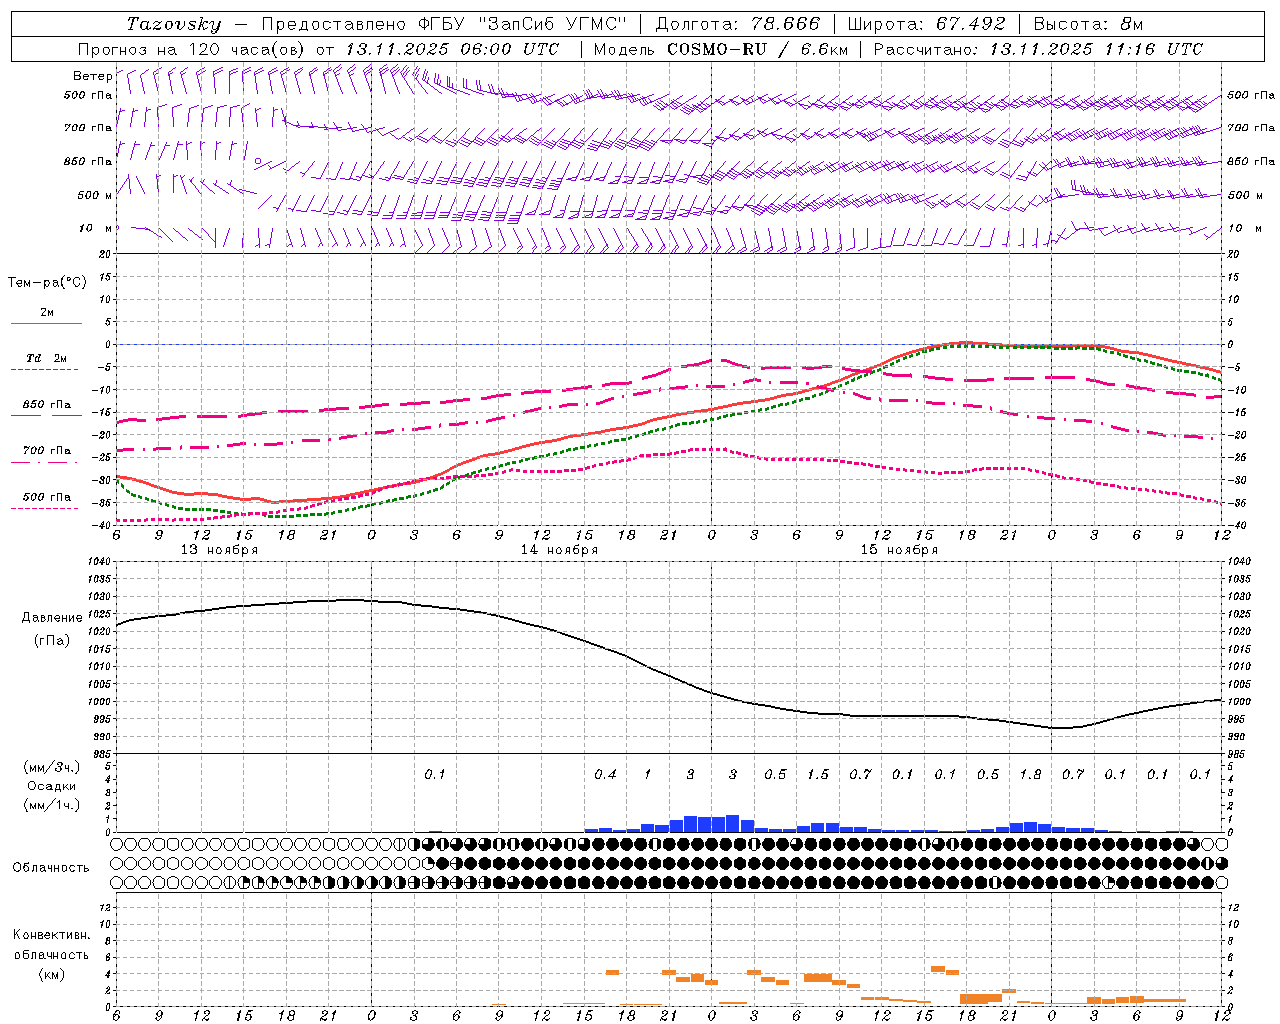
Task: Click the 500 м wind level label on the left
Action: point(95,195)
